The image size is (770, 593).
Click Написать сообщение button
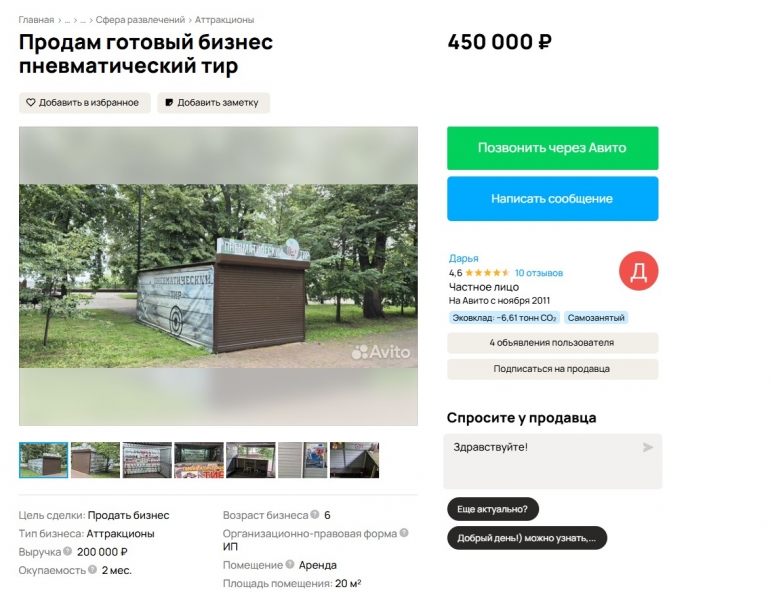click(x=552, y=199)
